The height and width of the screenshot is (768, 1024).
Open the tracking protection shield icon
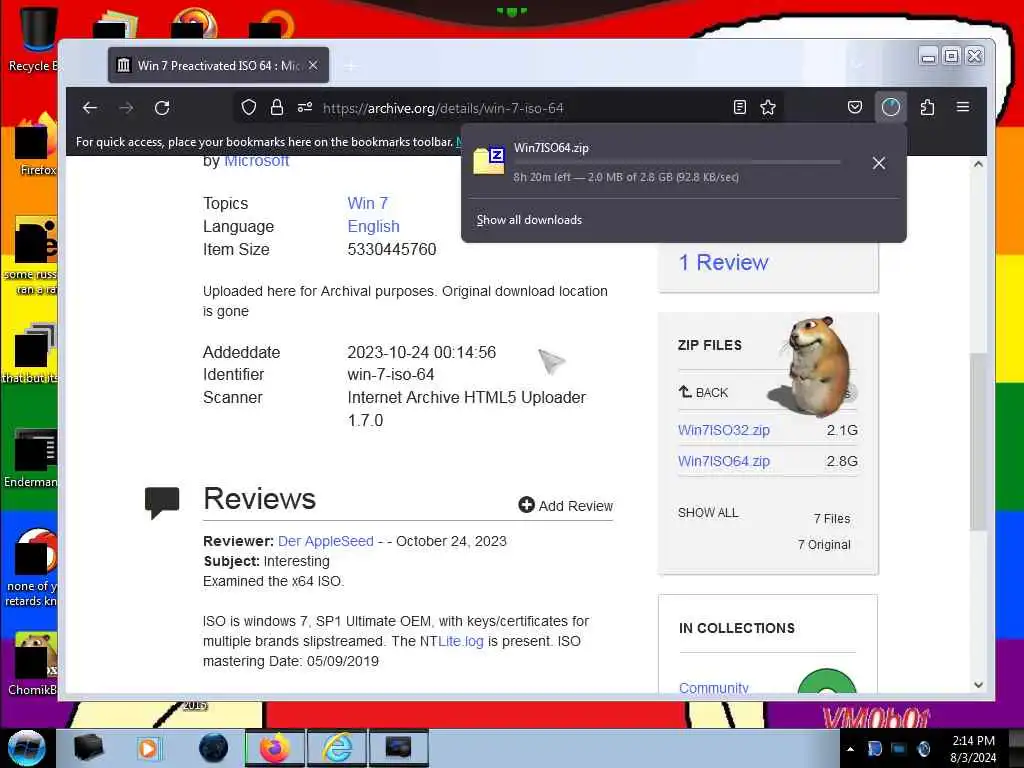[249, 108]
